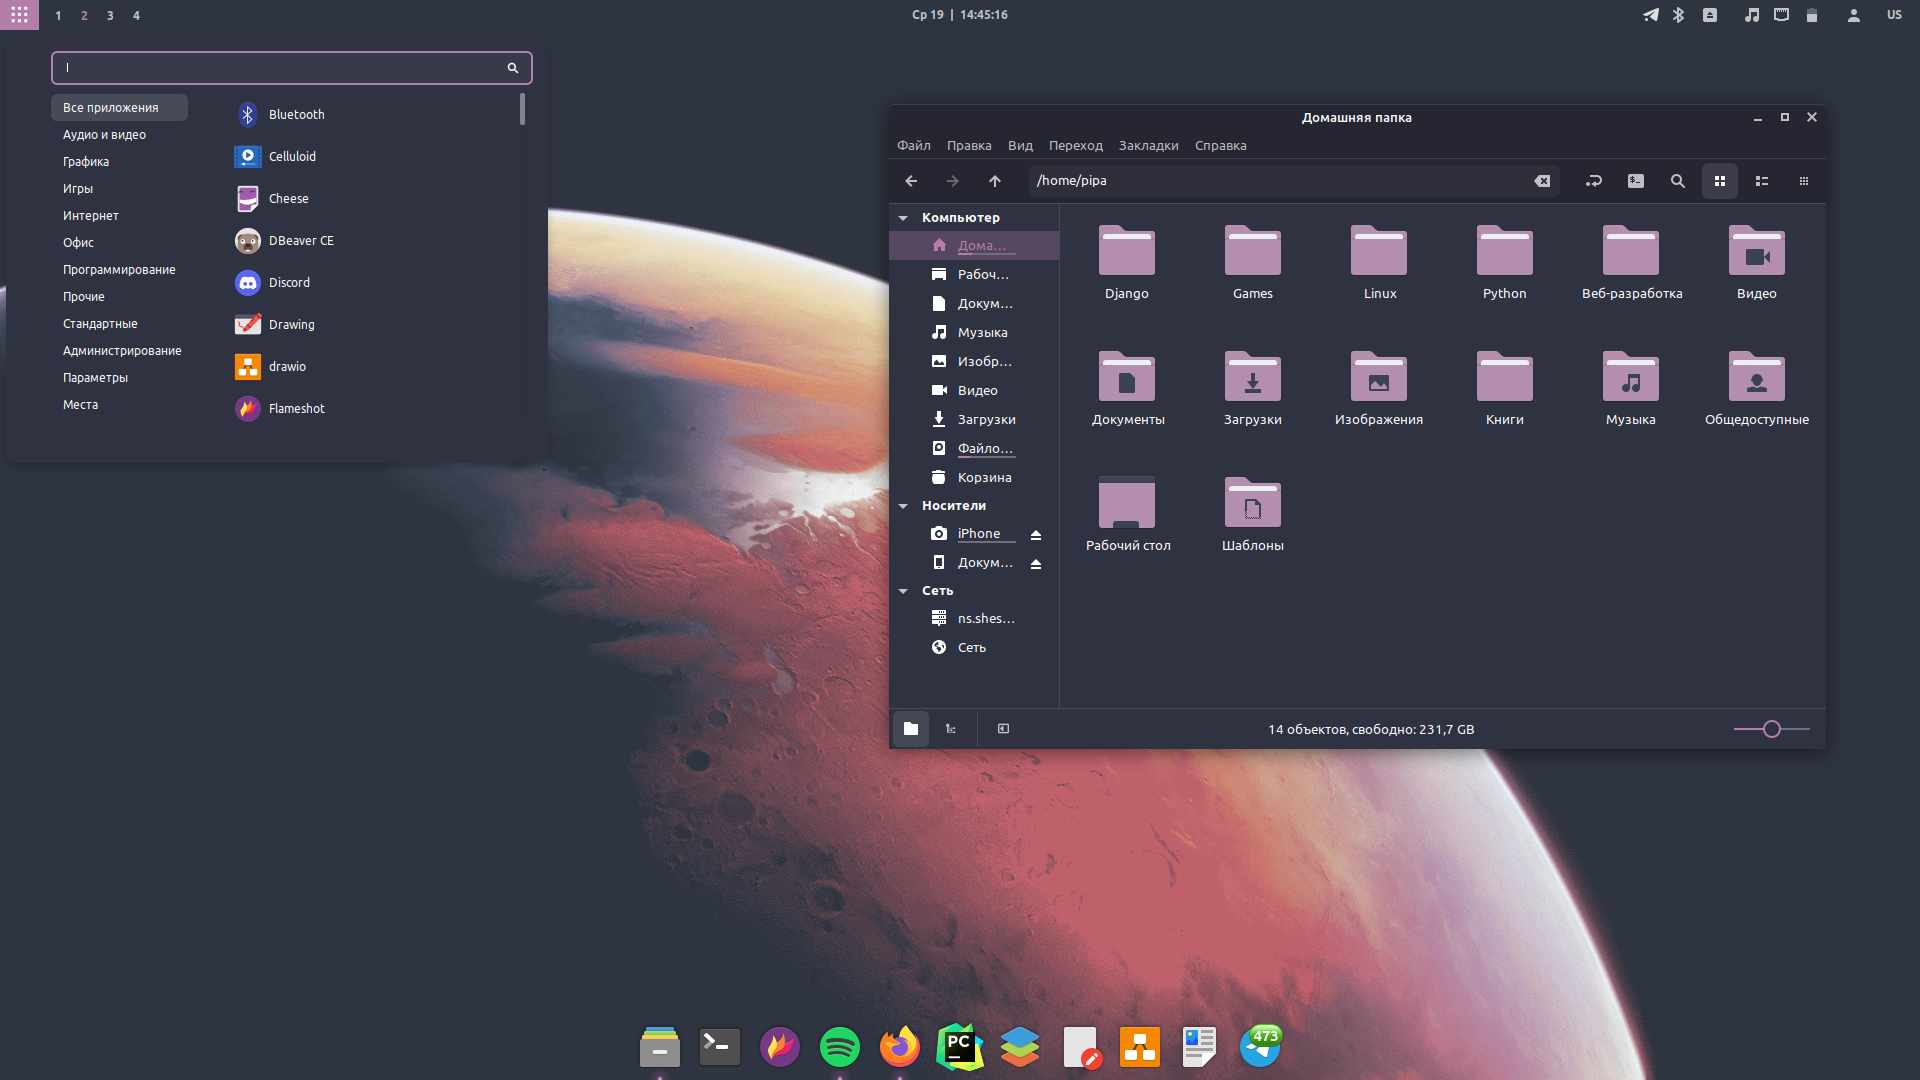Open the Веб-разработка folder
The height and width of the screenshot is (1080, 1920).
(x=1631, y=263)
